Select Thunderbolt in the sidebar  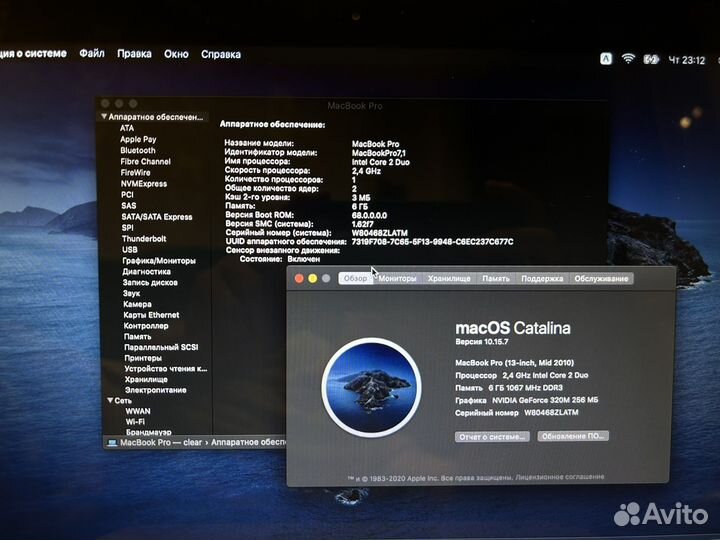pos(144,239)
